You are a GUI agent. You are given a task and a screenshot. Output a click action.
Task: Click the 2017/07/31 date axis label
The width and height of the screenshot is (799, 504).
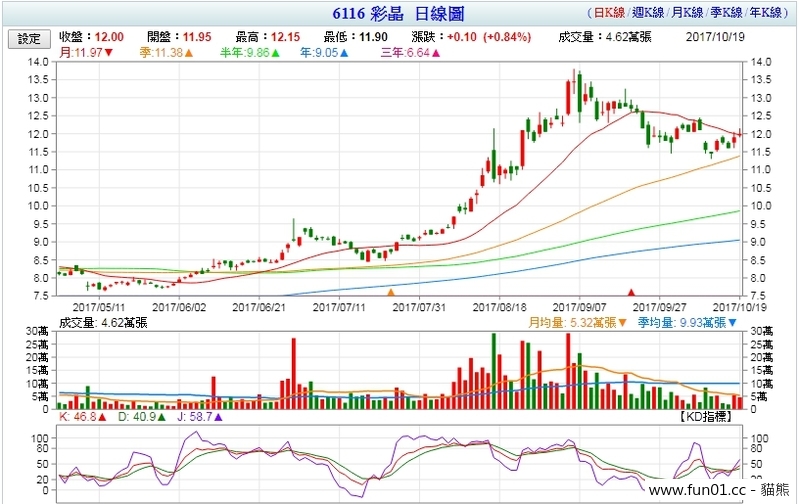pyautogui.click(x=419, y=307)
